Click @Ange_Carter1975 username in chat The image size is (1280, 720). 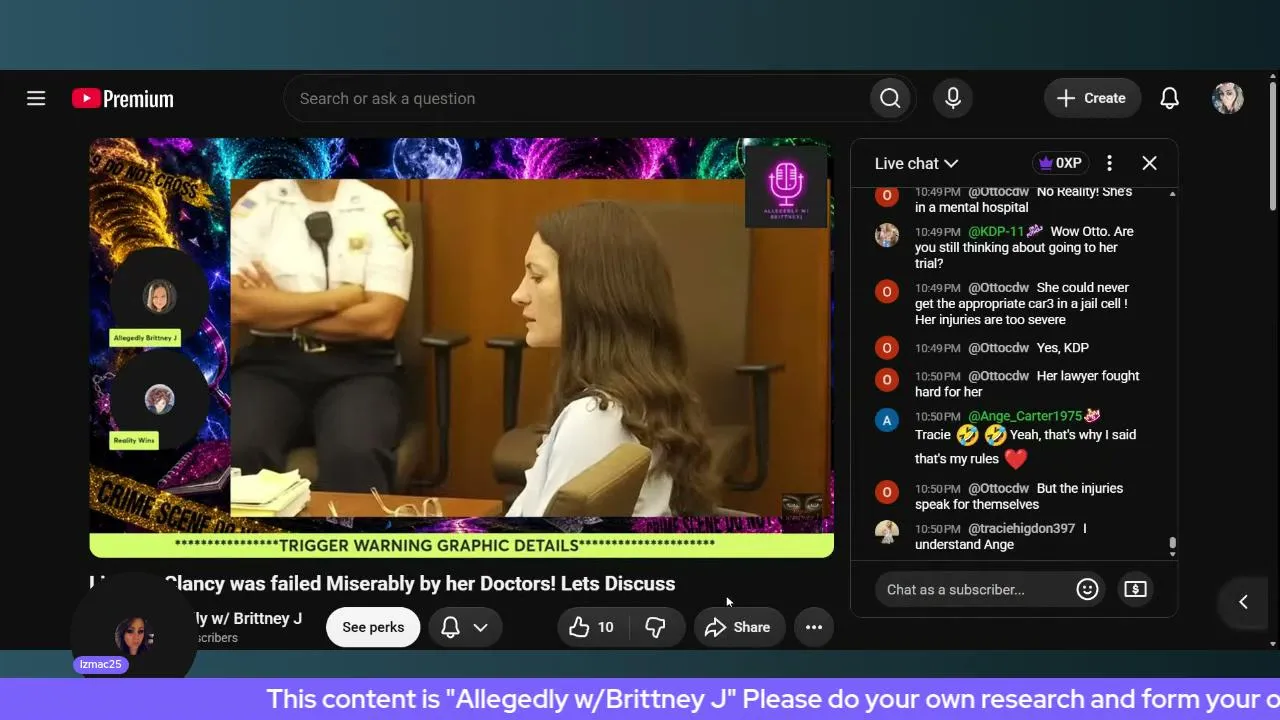(1025, 416)
